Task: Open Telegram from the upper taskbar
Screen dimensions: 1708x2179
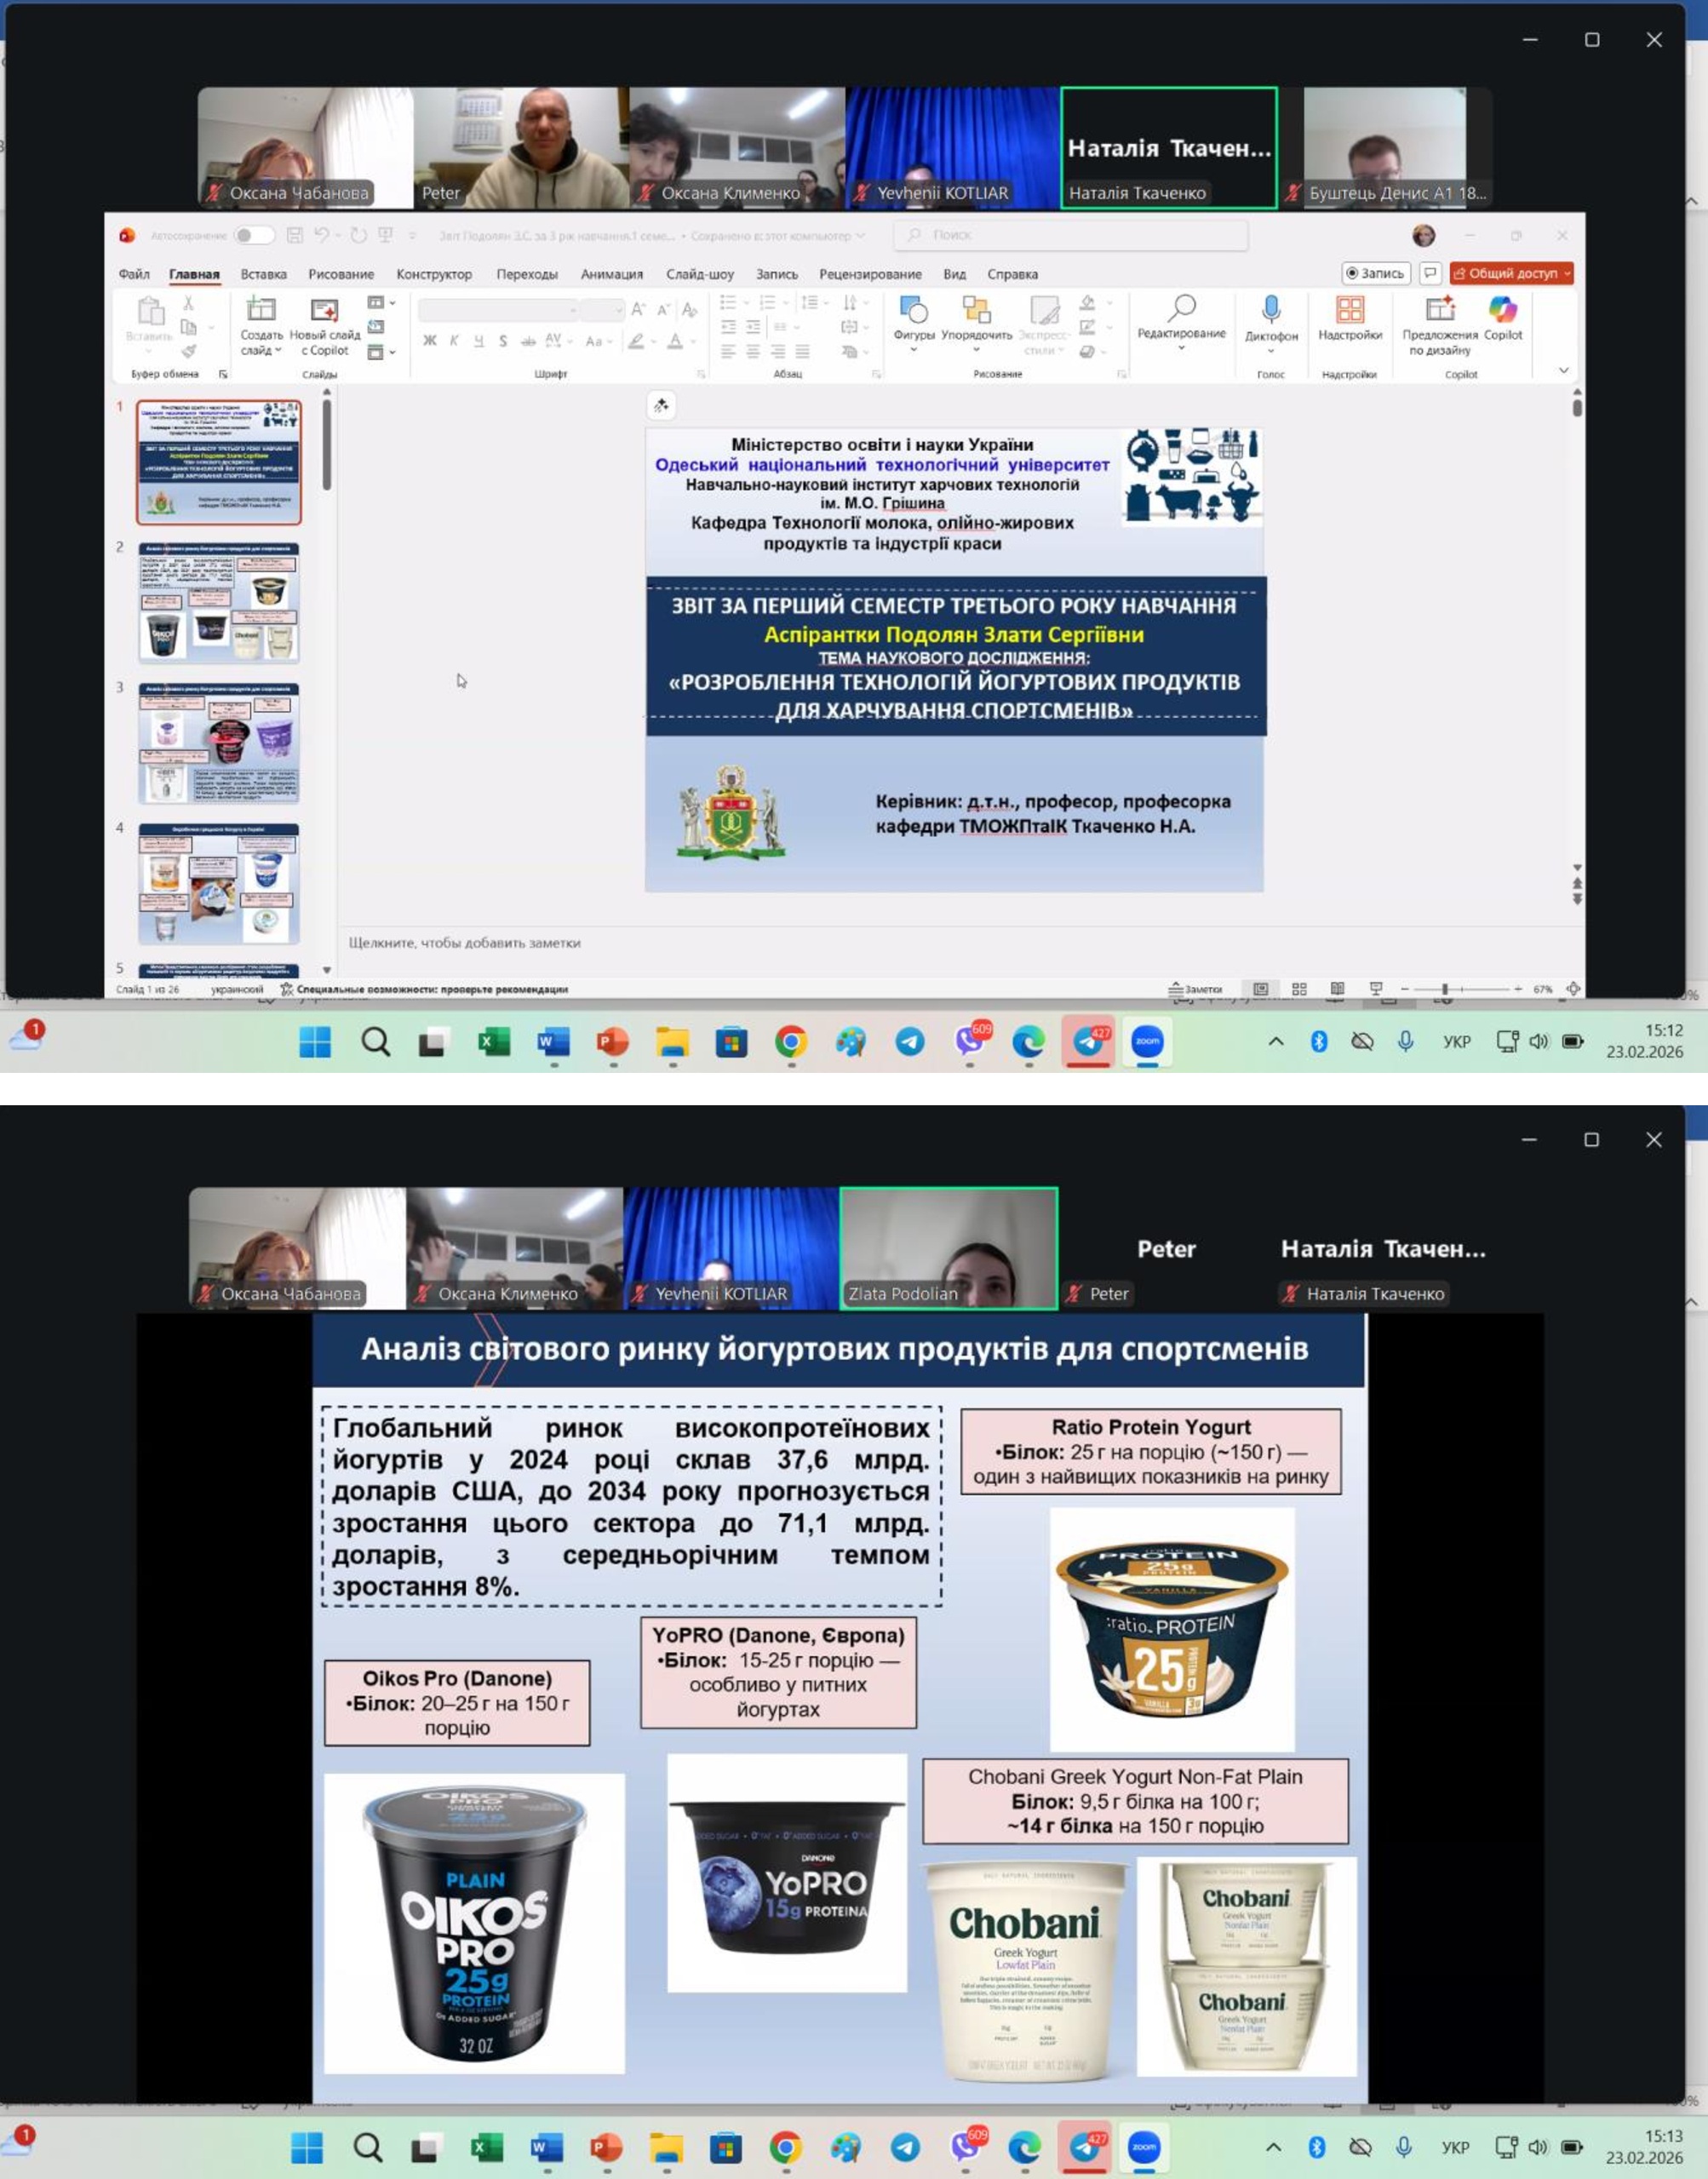Action: coord(910,1042)
